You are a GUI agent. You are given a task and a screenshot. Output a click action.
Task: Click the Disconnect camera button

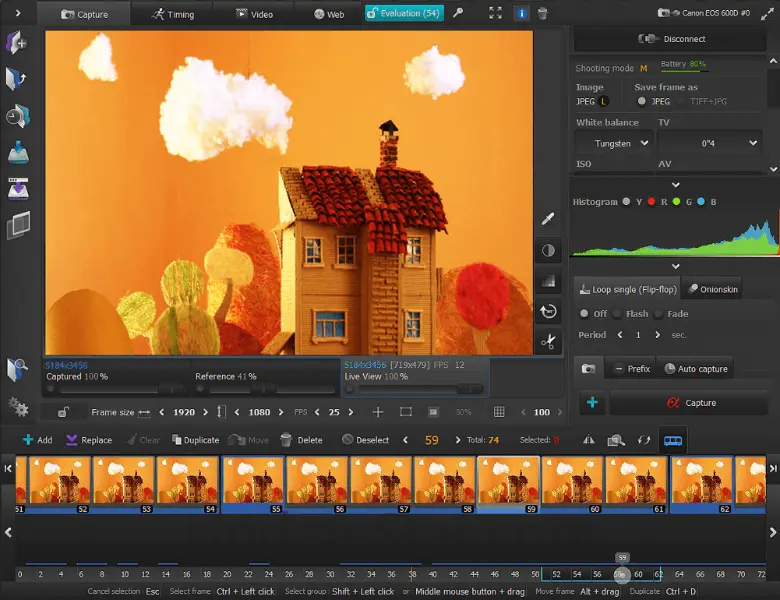click(671, 39)
